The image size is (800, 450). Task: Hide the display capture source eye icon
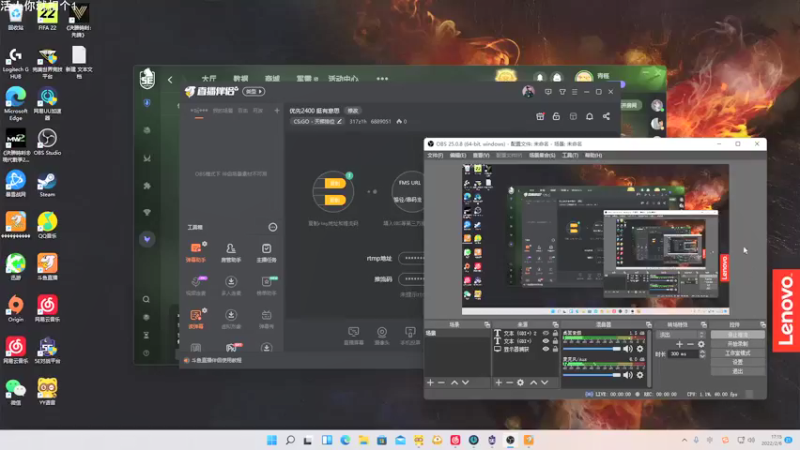click(545, 349)
